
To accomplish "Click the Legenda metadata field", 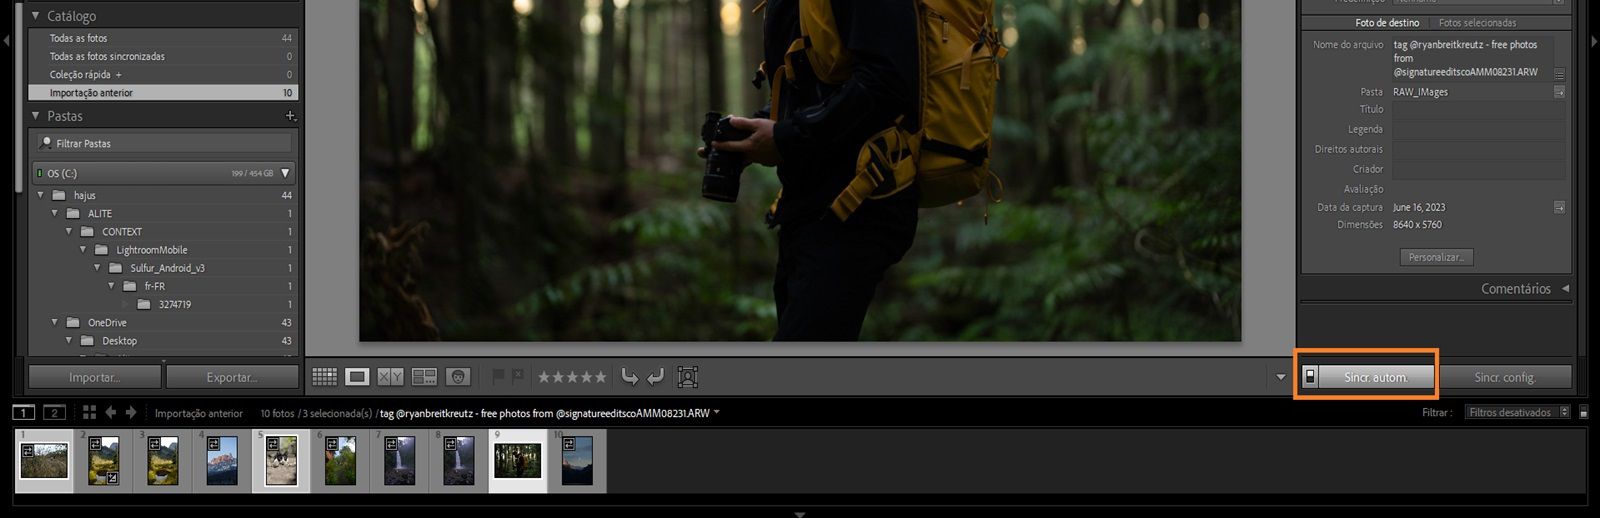I will coord(1478,129).
